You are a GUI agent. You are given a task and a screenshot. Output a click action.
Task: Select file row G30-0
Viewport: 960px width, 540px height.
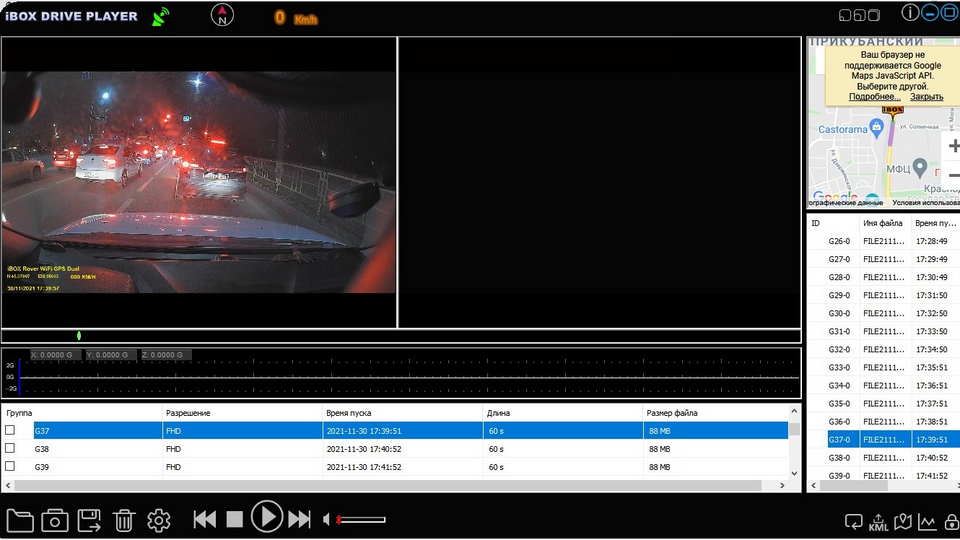pyautogui.click(x=883, y=313)
